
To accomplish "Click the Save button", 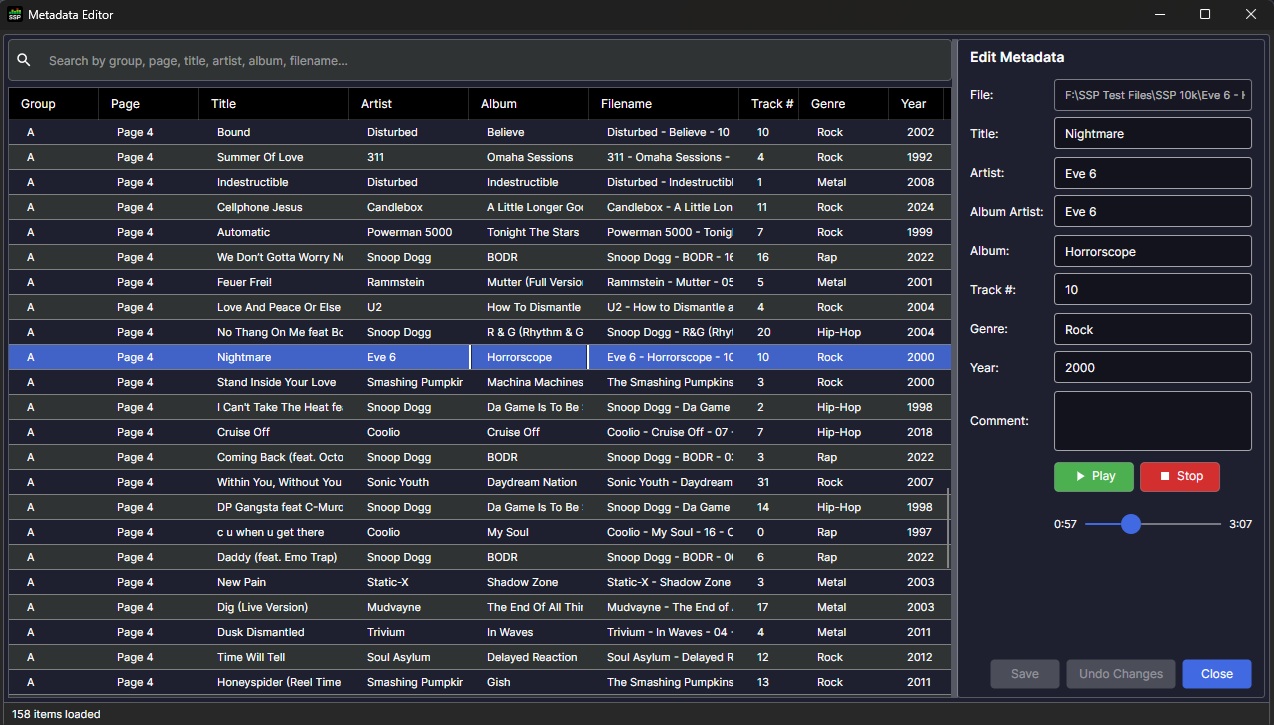I will pyautogui.click(x=1025, y=673).
